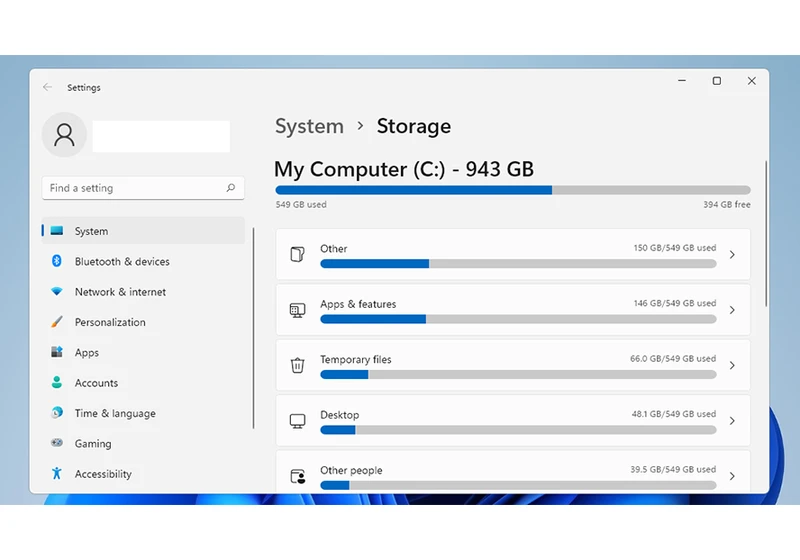Expand the Other people chevron

[732, 476]
